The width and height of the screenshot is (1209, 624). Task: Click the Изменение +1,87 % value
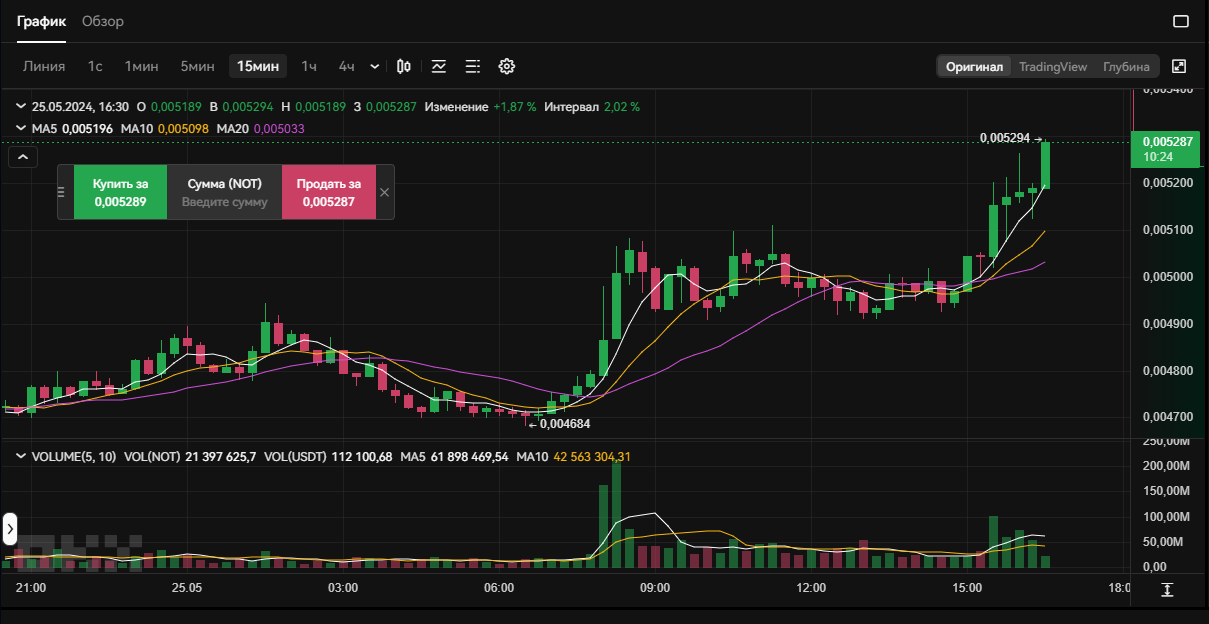tap(480, 106)
